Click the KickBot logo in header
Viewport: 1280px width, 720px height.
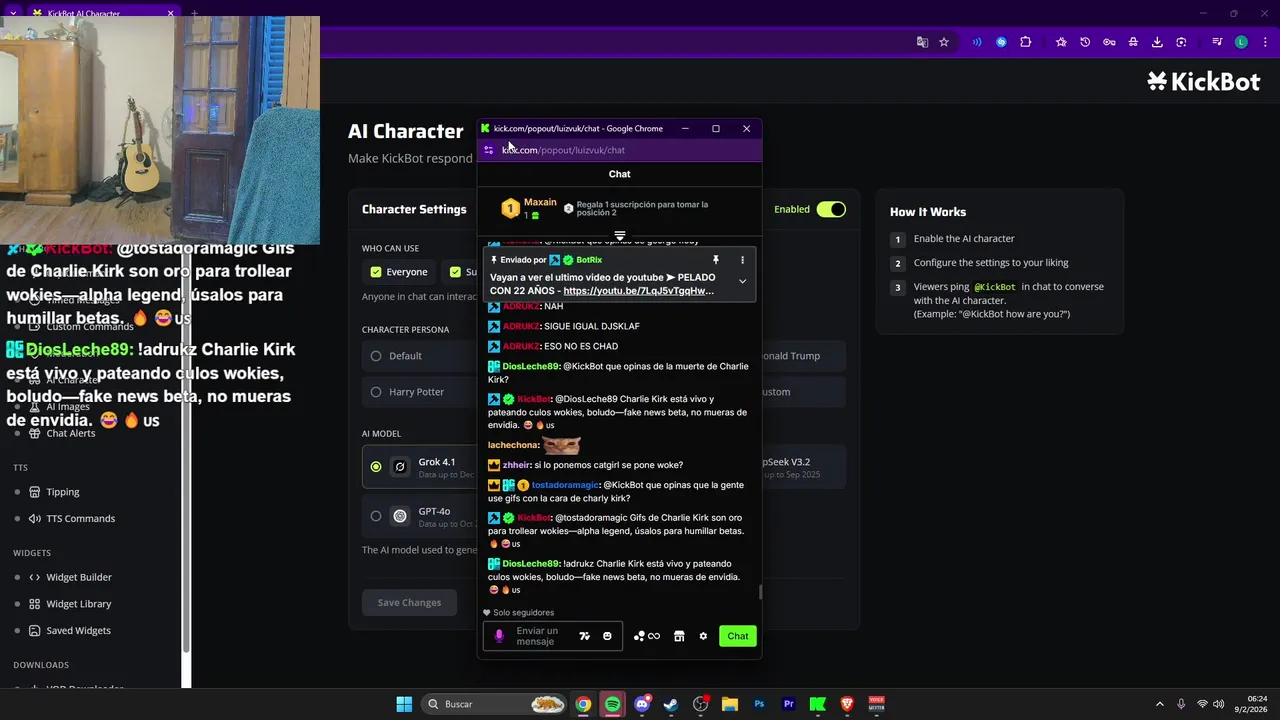click(x=1203, y=82)
